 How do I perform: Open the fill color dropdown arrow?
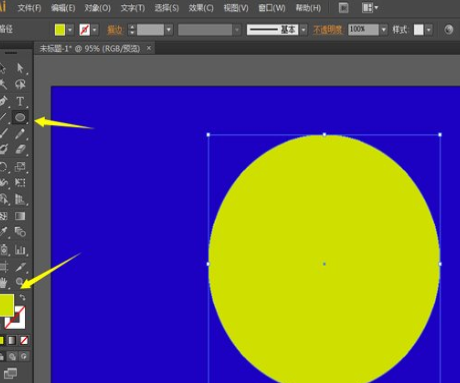pos(70,30)
